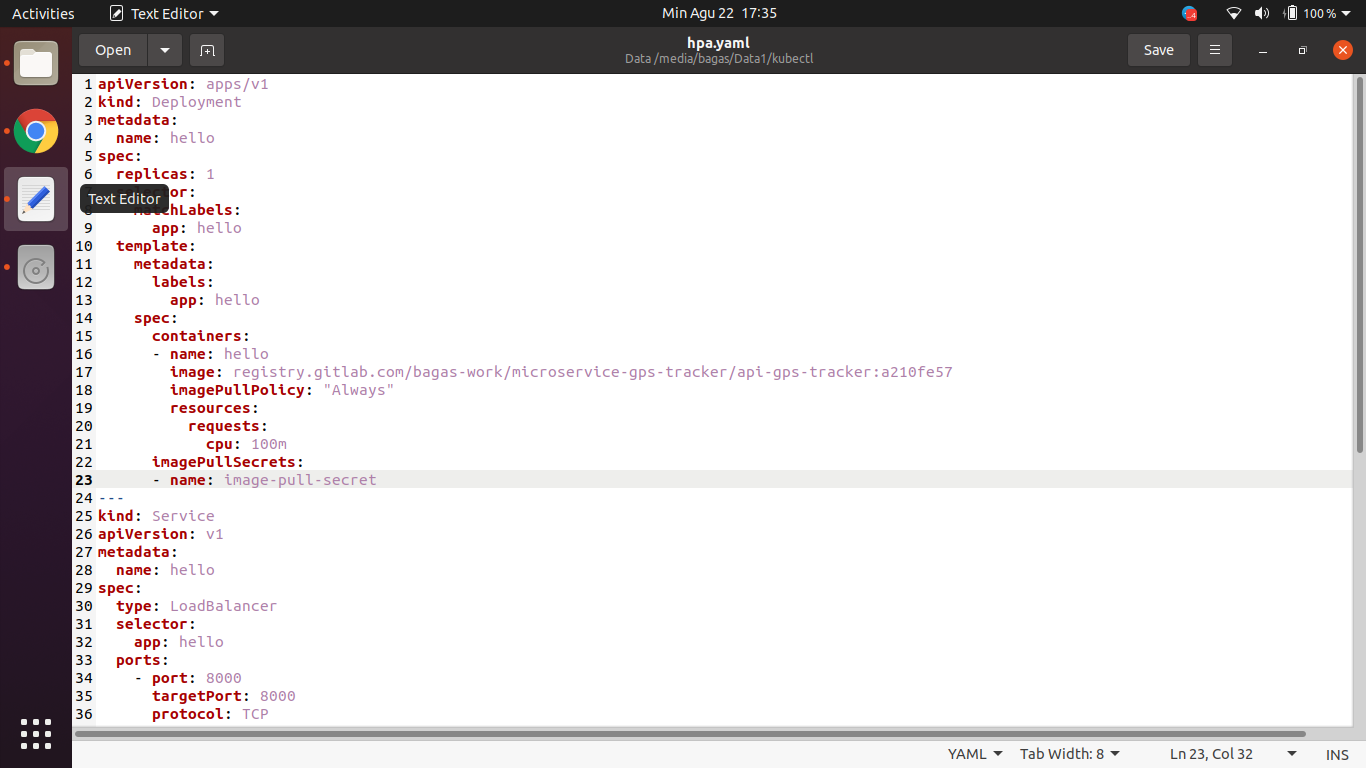
Task: Open the Tab Width: 8 dropdown
Action: tap(1070, 754)
